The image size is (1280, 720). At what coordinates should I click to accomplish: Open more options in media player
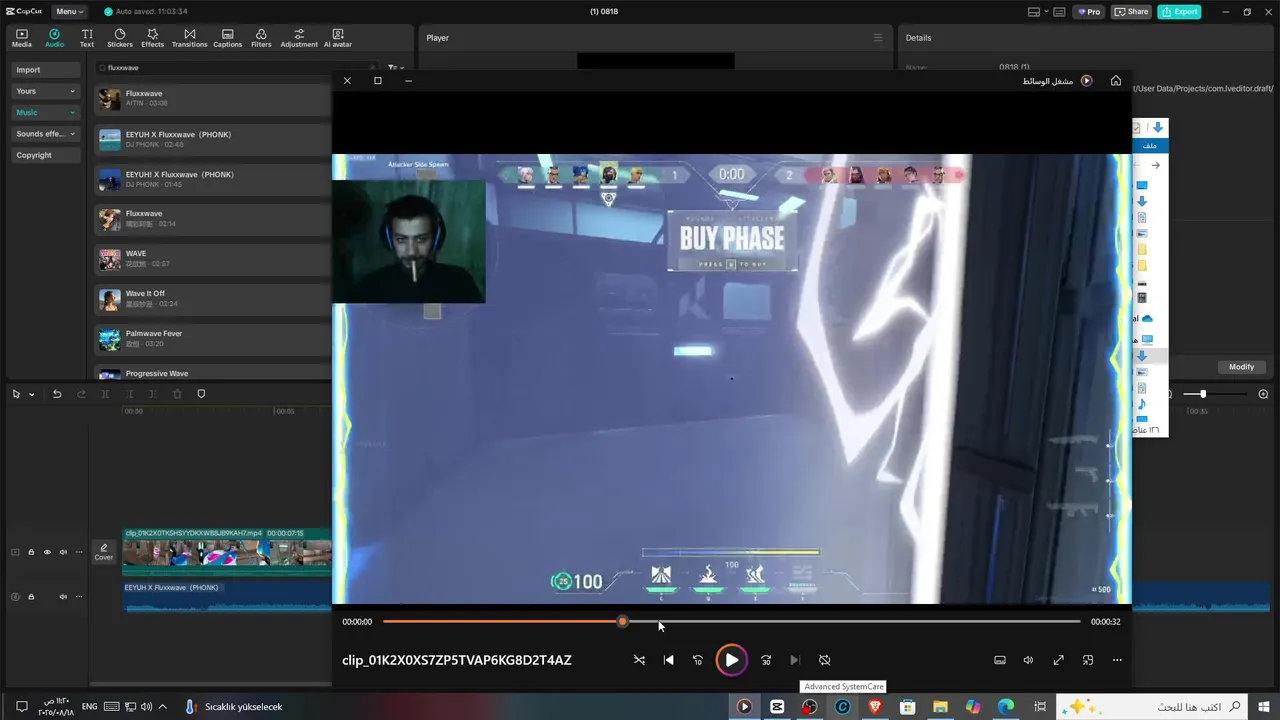click(x=1117, y=660)
